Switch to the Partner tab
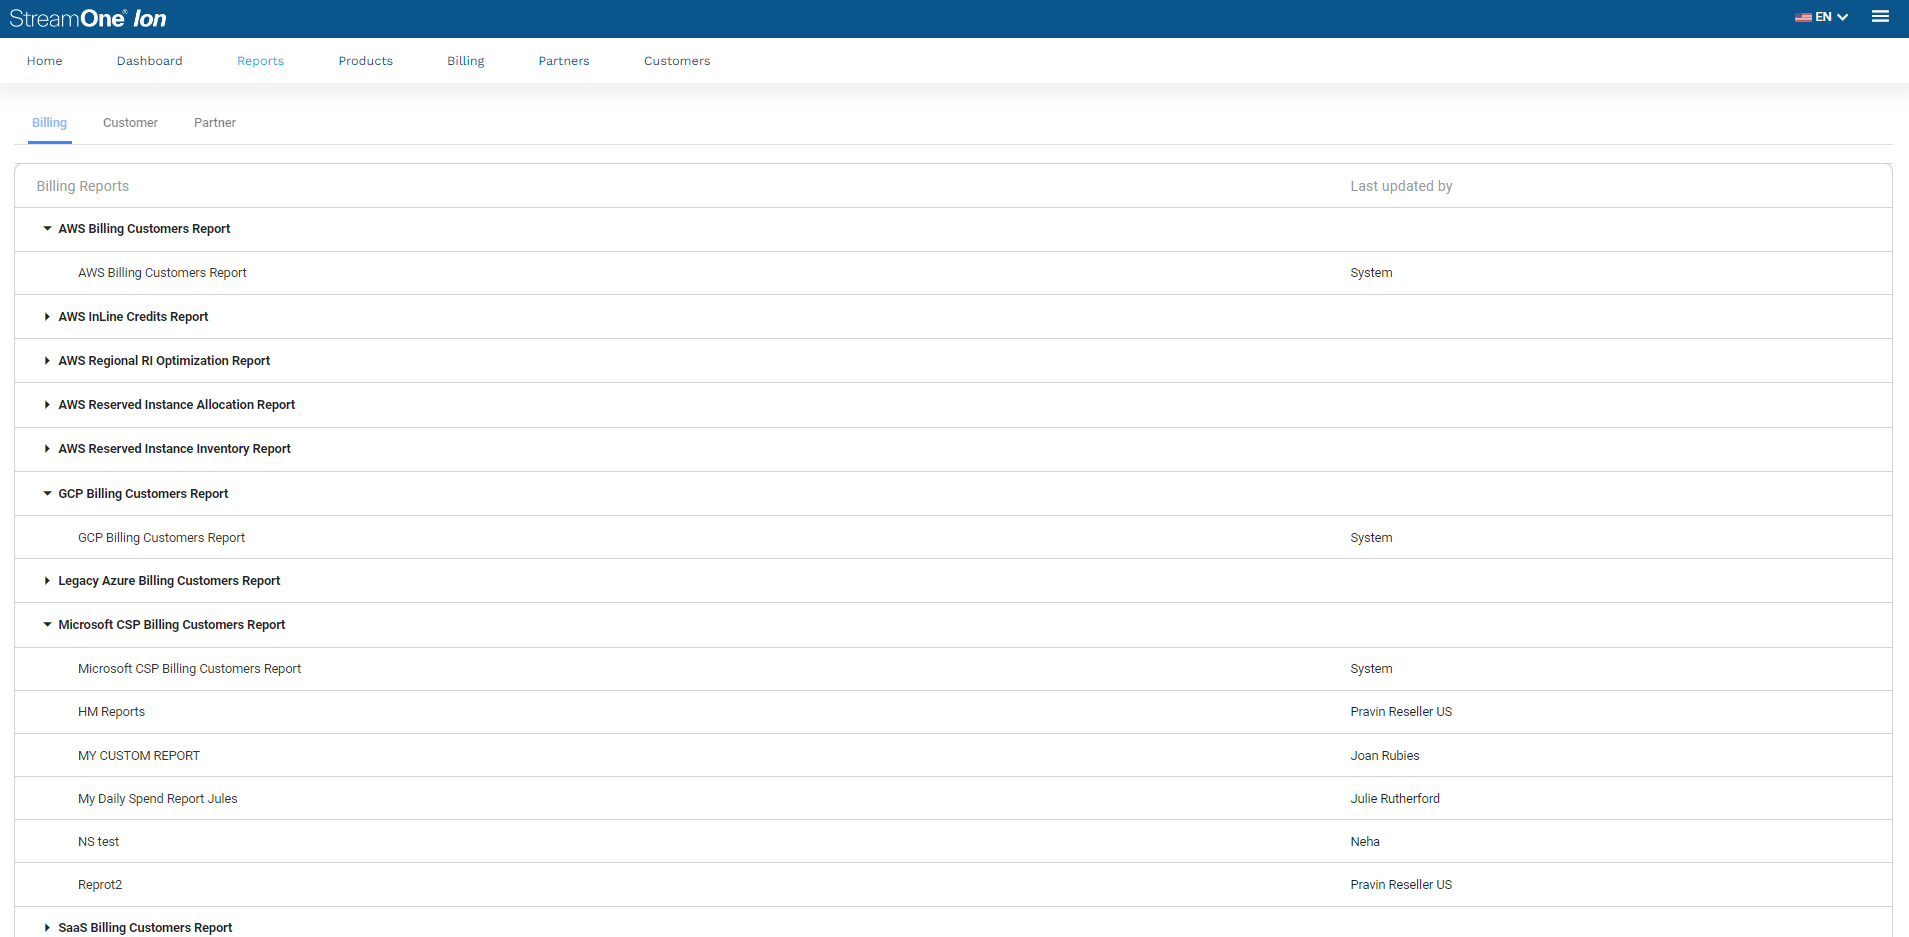The width and height of the screenshot is (1909, 937). pos(215,123)
